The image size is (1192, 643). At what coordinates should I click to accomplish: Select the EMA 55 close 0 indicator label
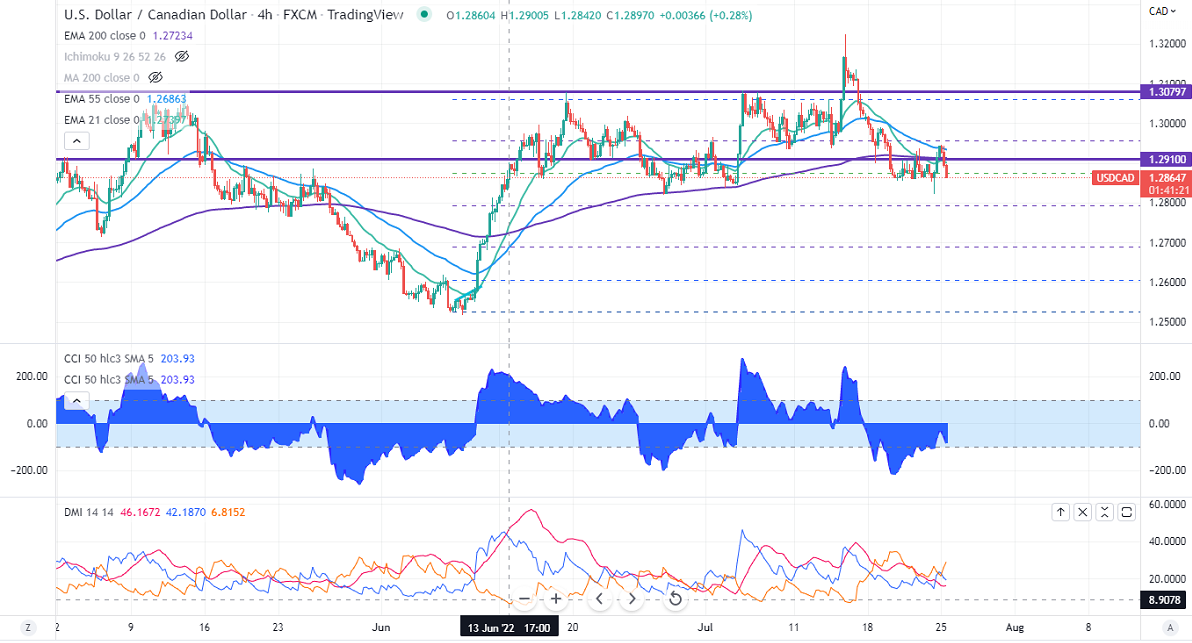coord(102,99)
